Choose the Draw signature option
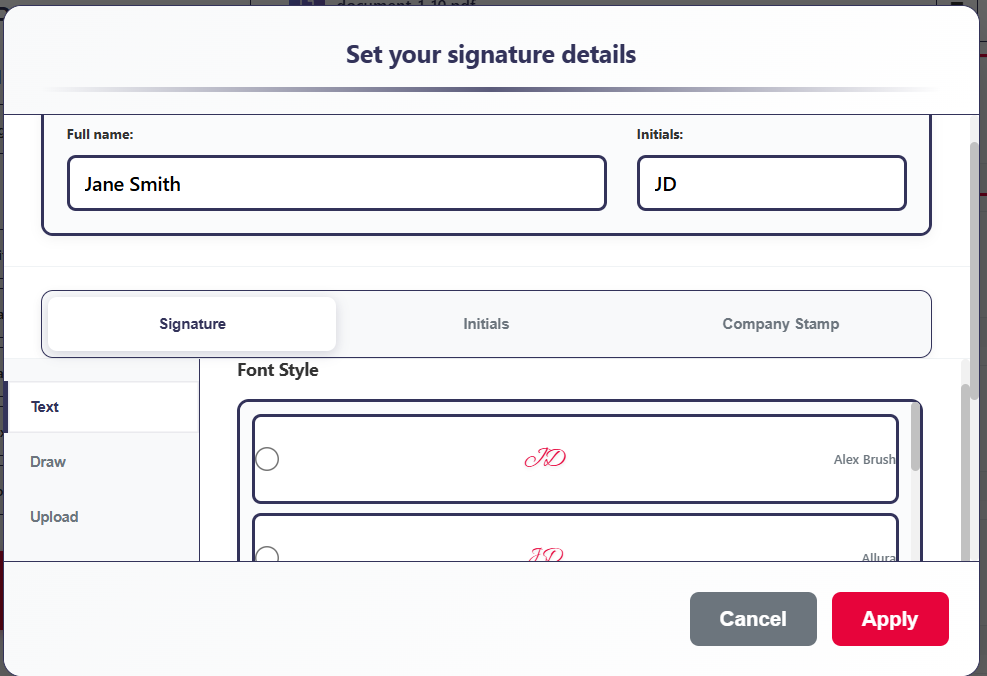Screen dimensions: 987x676 48,462
